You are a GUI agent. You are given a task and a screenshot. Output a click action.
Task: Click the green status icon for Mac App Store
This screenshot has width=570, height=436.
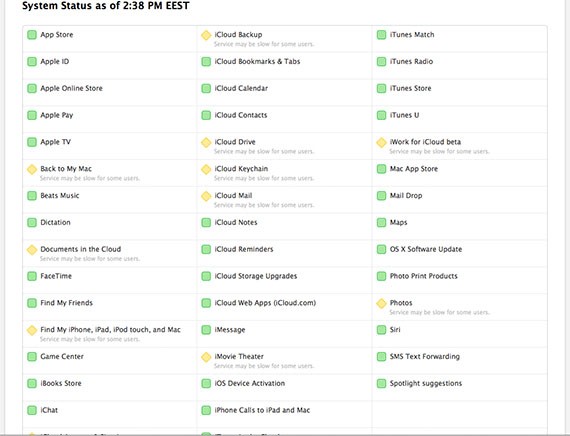point(381,169)
